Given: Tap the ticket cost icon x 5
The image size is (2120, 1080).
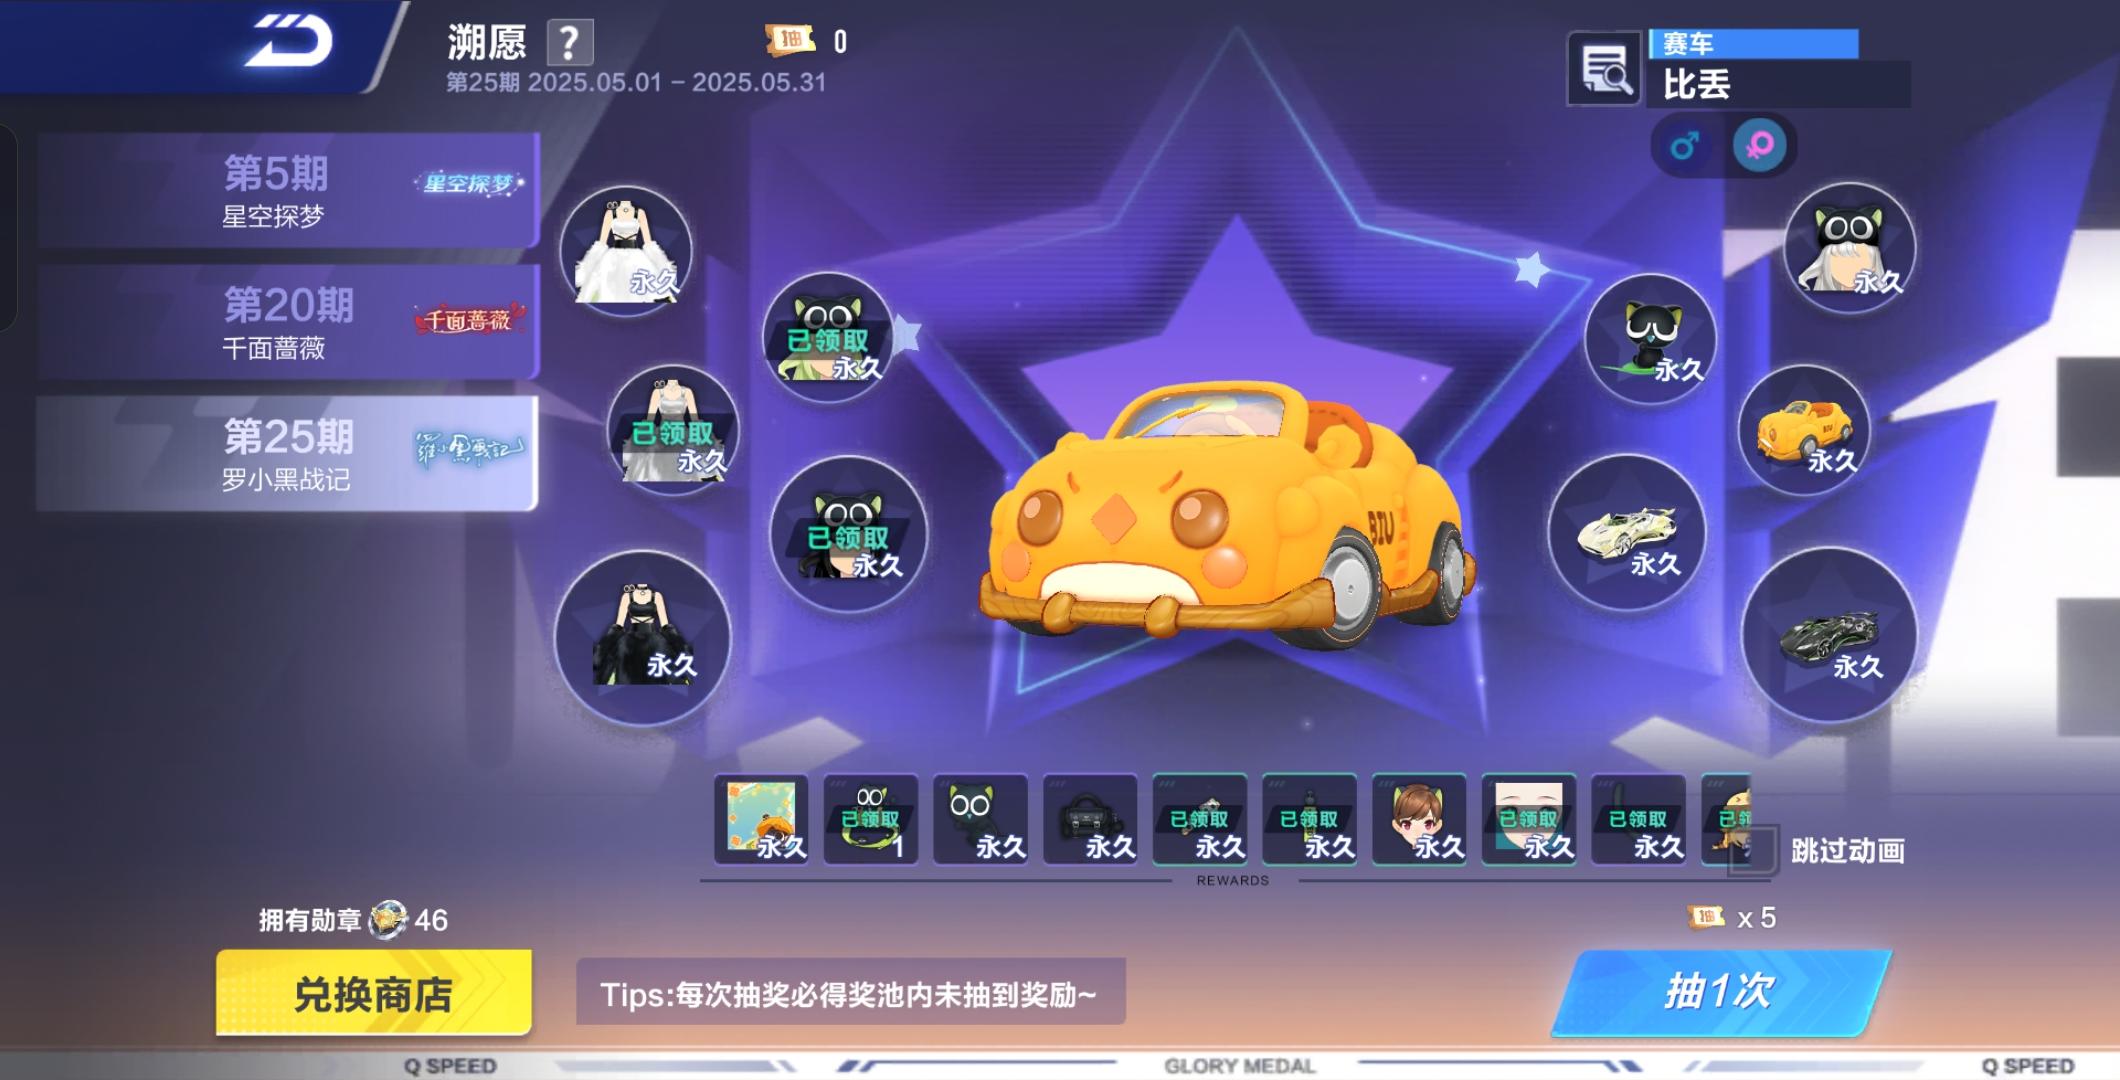Looking at the screenshot, I should tap(1706, 917).
